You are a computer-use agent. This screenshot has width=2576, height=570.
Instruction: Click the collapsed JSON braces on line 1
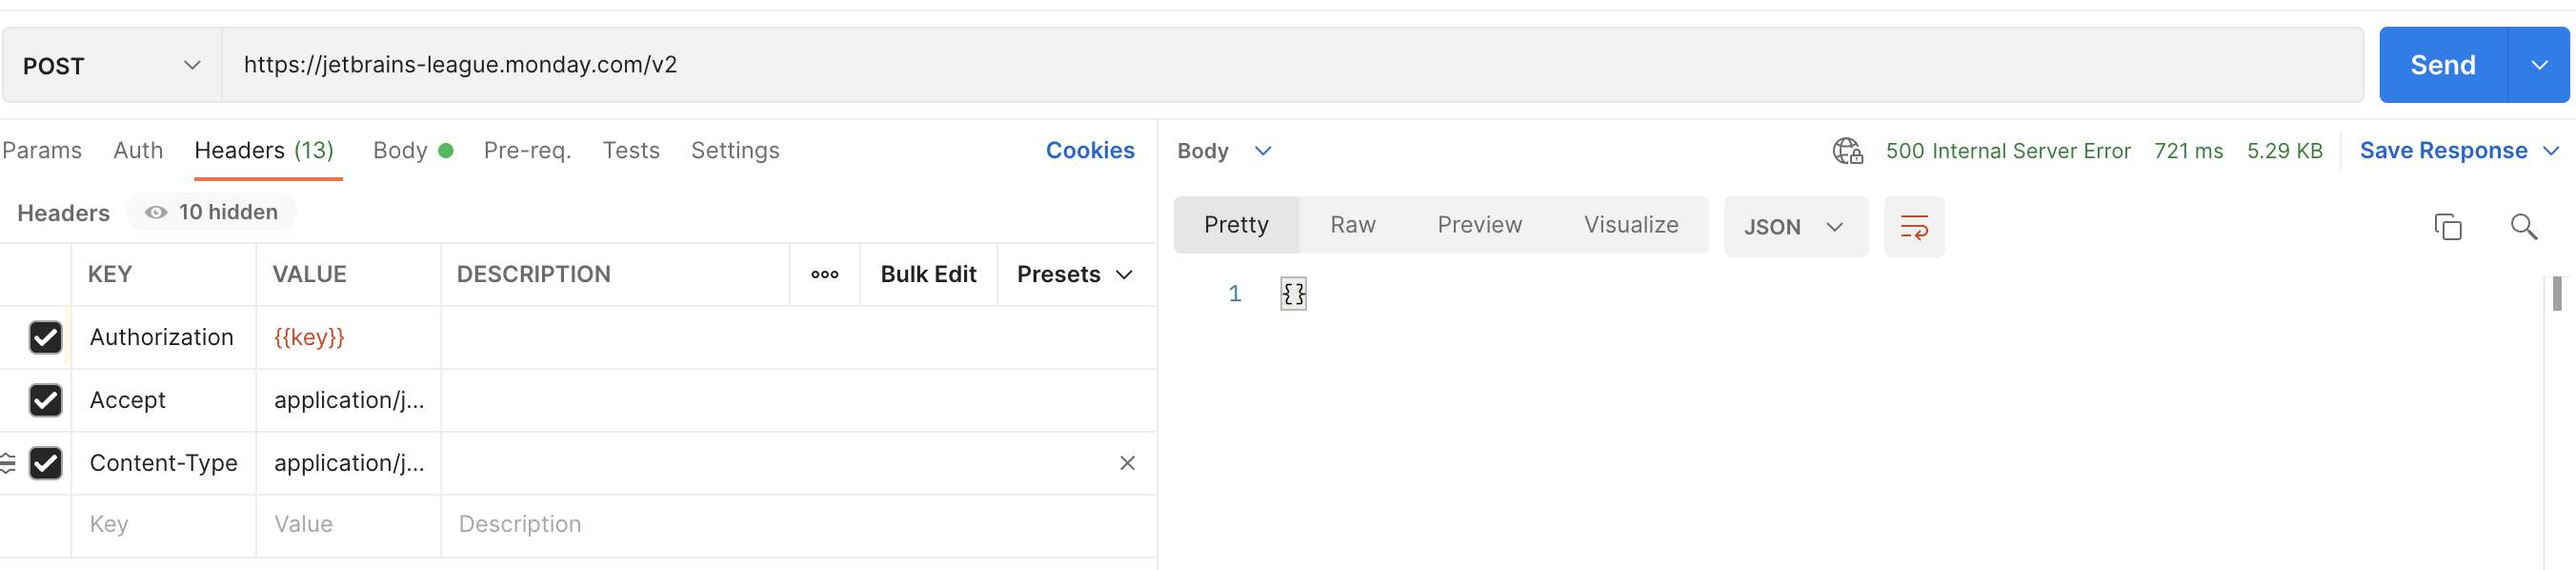click(1293, 293)
